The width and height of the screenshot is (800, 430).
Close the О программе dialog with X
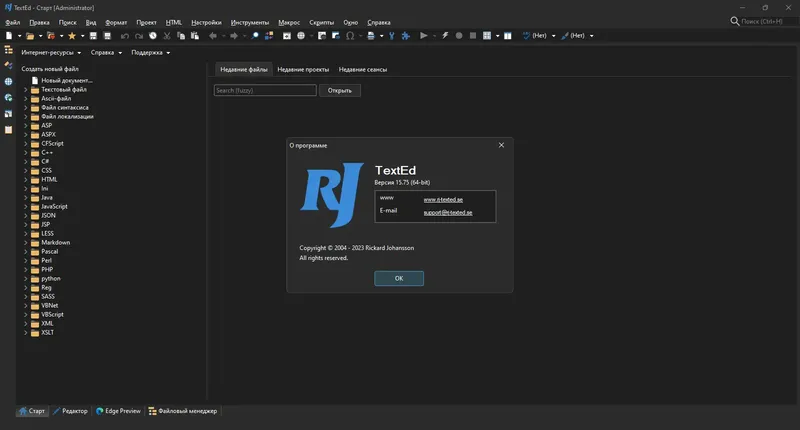tap(502, 145)
